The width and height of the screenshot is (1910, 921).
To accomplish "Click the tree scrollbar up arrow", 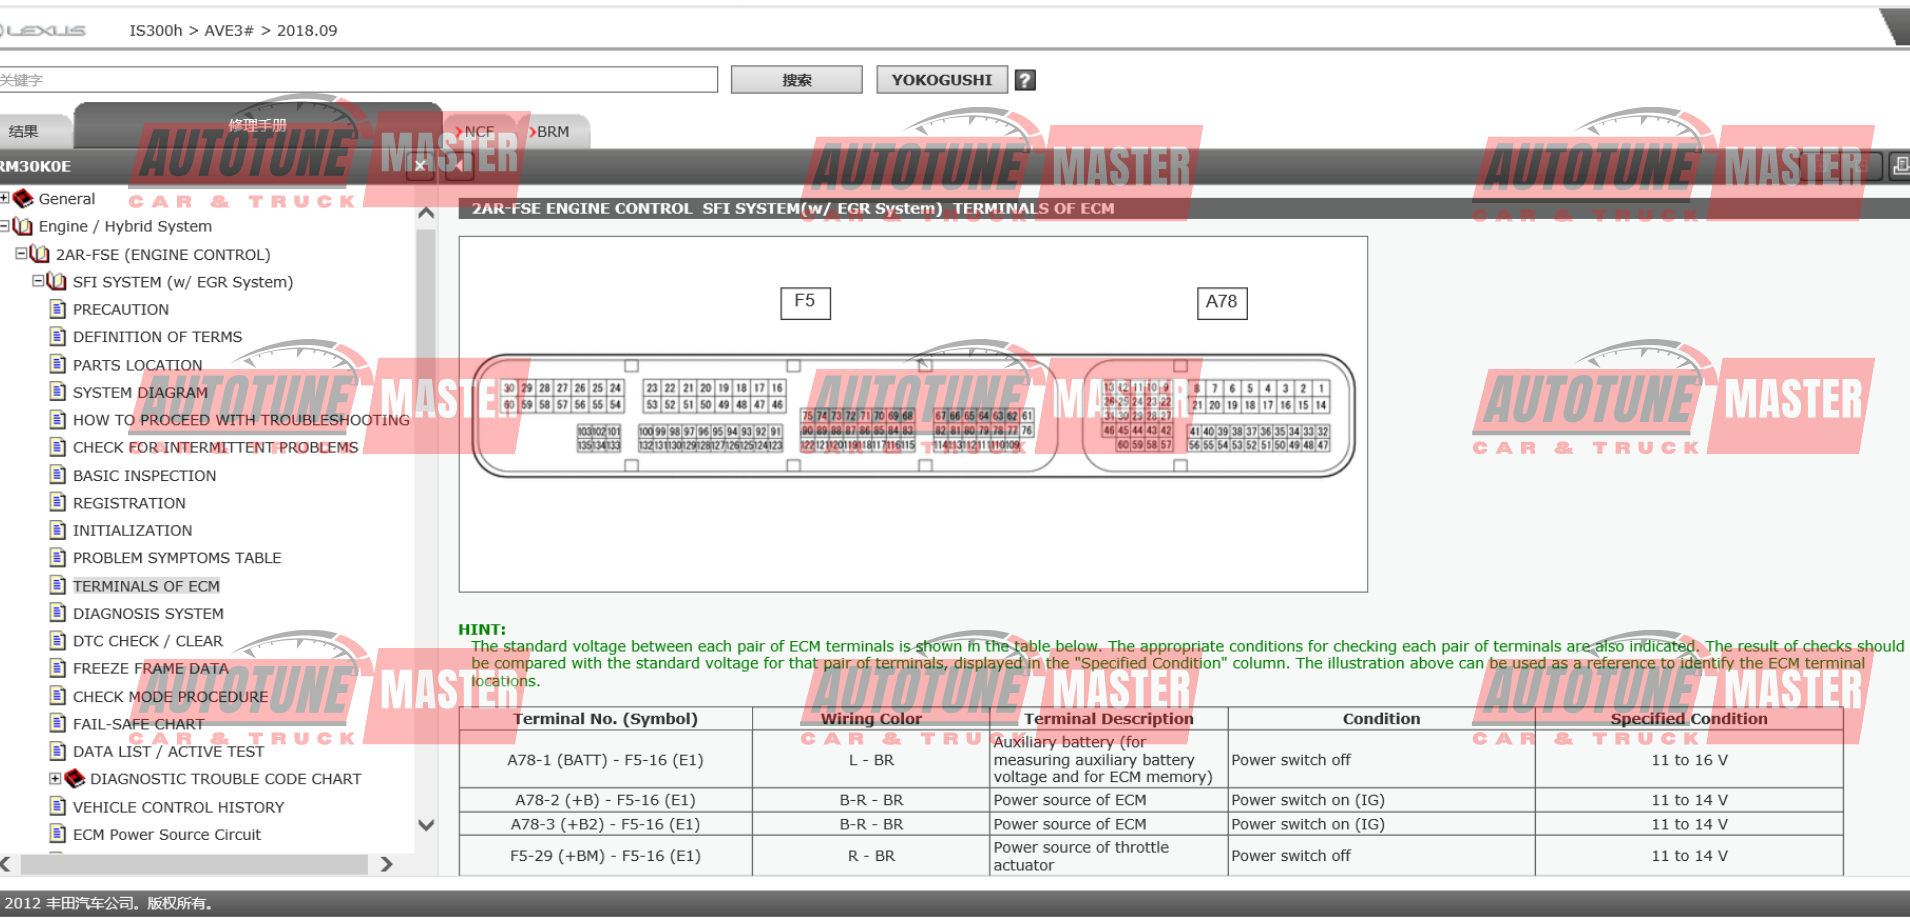I will (426, 213).
